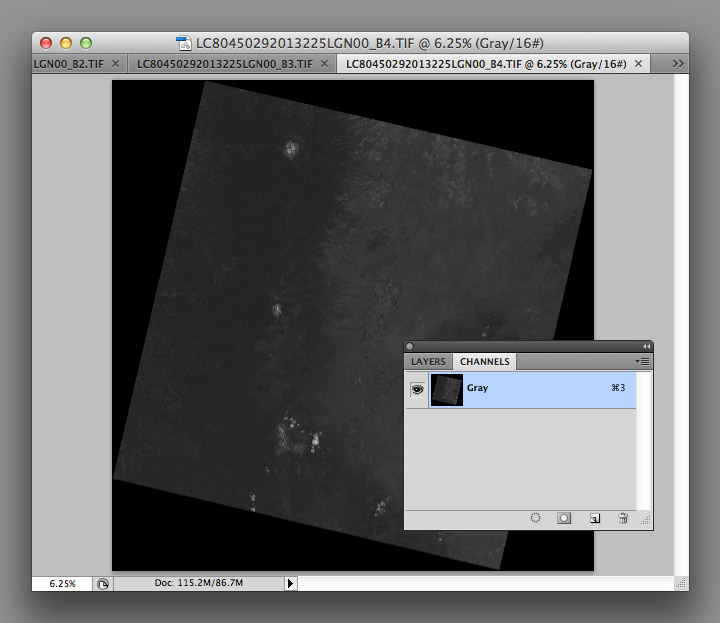Screen dimensions: 720x623
Task: Click the document proxy icon in title bar
Action: 184,43
